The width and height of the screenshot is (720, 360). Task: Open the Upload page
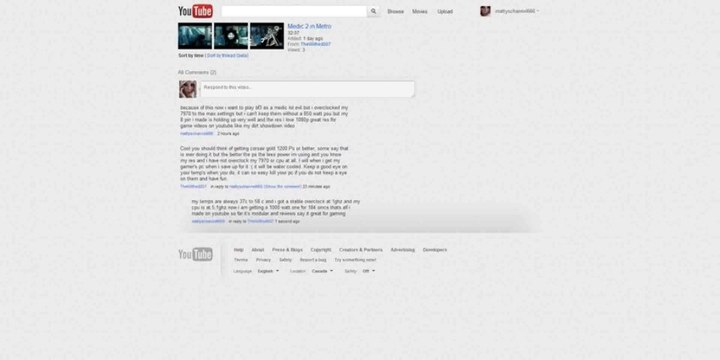click(x=445, y=11)
